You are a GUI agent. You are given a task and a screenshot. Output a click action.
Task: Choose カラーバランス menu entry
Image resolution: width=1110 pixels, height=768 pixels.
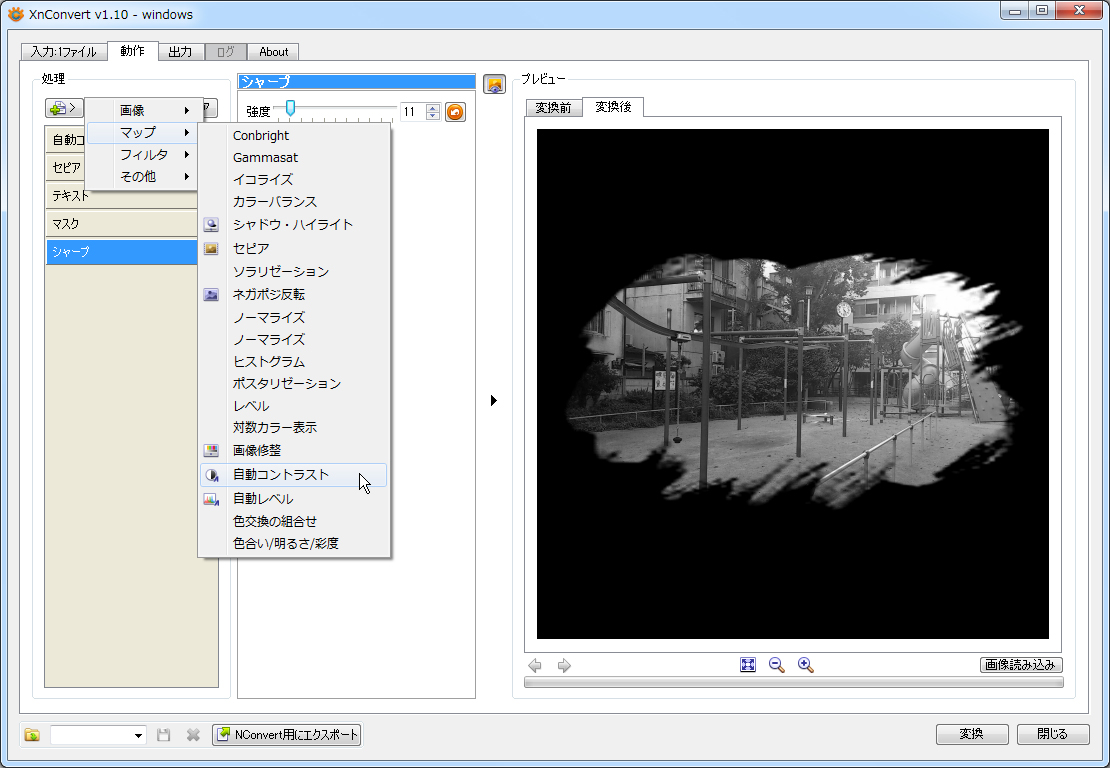tap(294, 202)
